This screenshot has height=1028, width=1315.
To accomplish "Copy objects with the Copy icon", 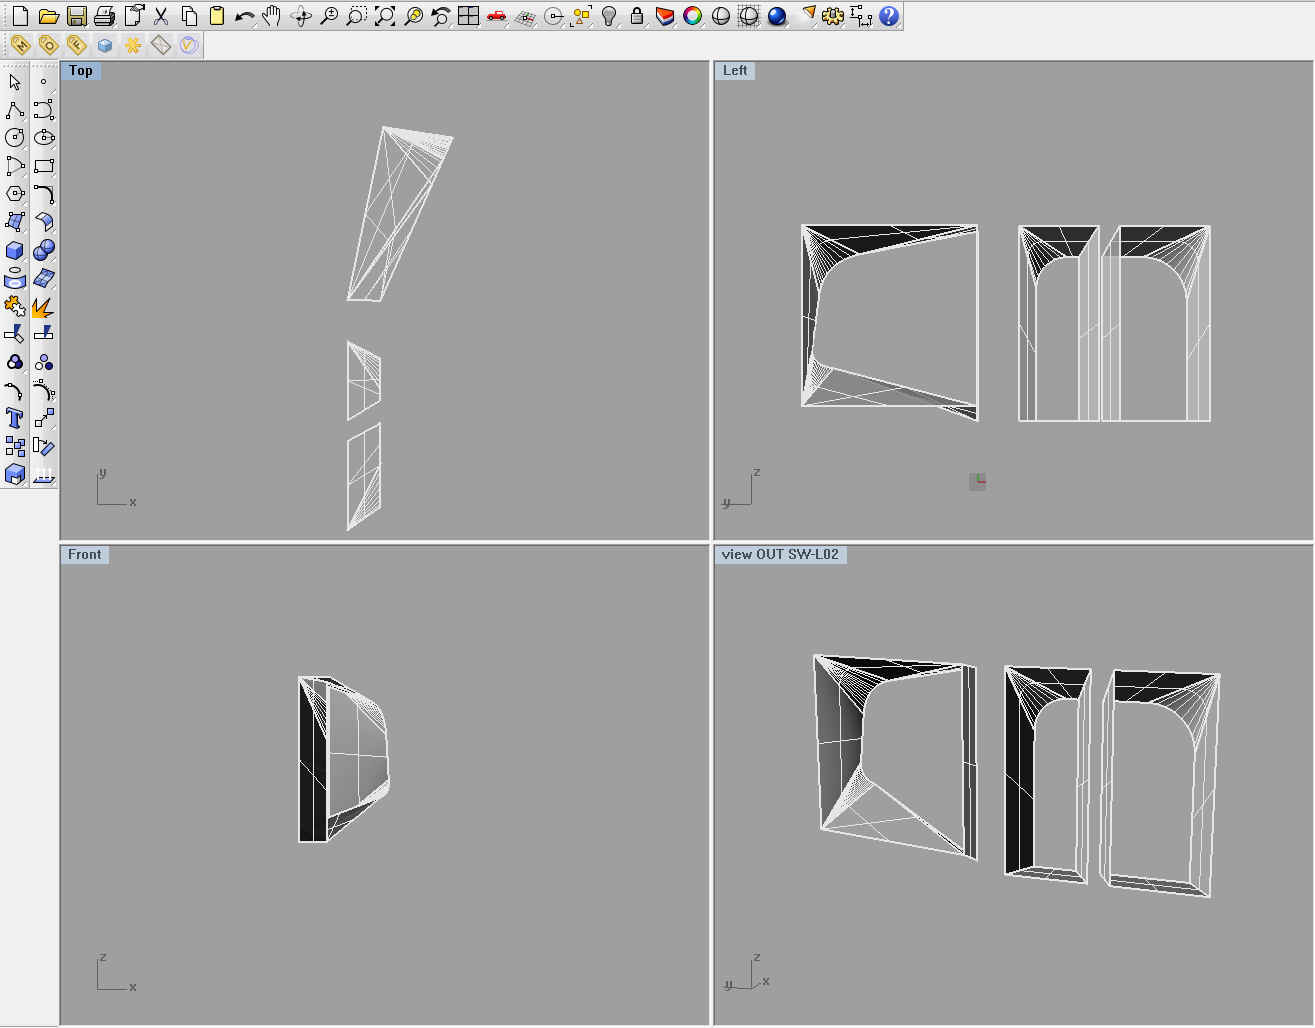I will pos(188,16).
